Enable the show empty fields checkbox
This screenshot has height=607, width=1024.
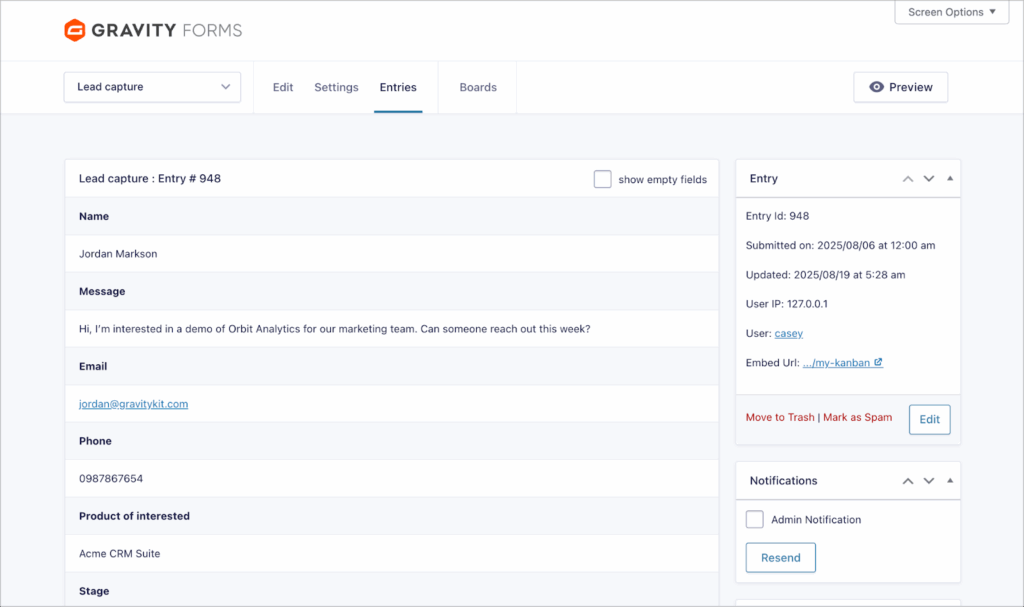coord(602,179)
